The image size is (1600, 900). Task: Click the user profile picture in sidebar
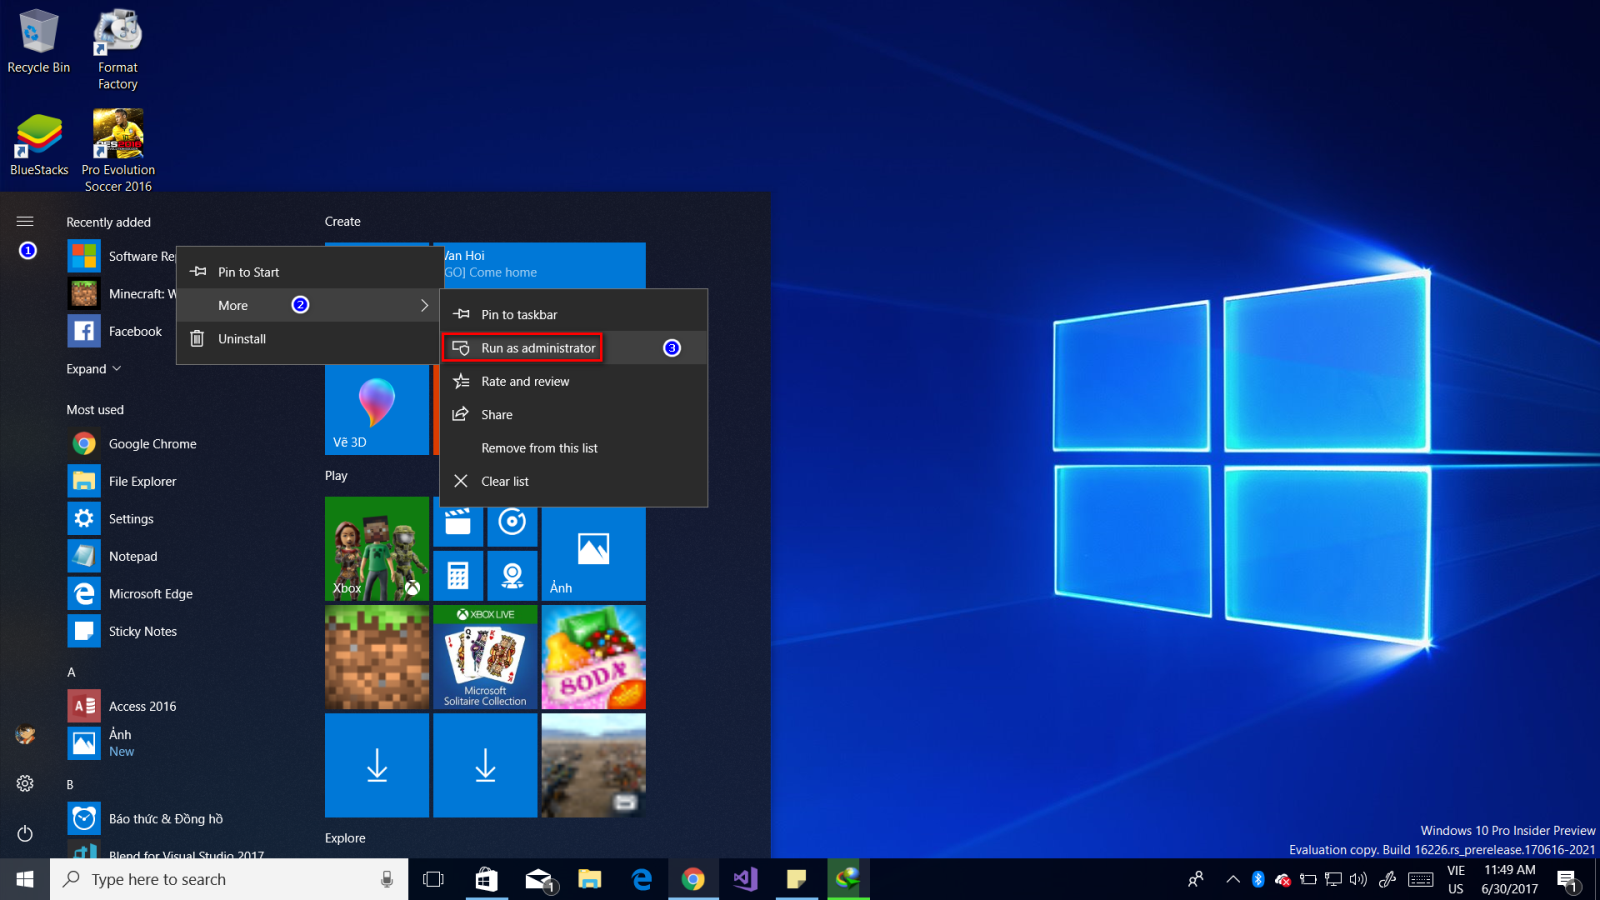pyautogui.click(x=25, y=735)
